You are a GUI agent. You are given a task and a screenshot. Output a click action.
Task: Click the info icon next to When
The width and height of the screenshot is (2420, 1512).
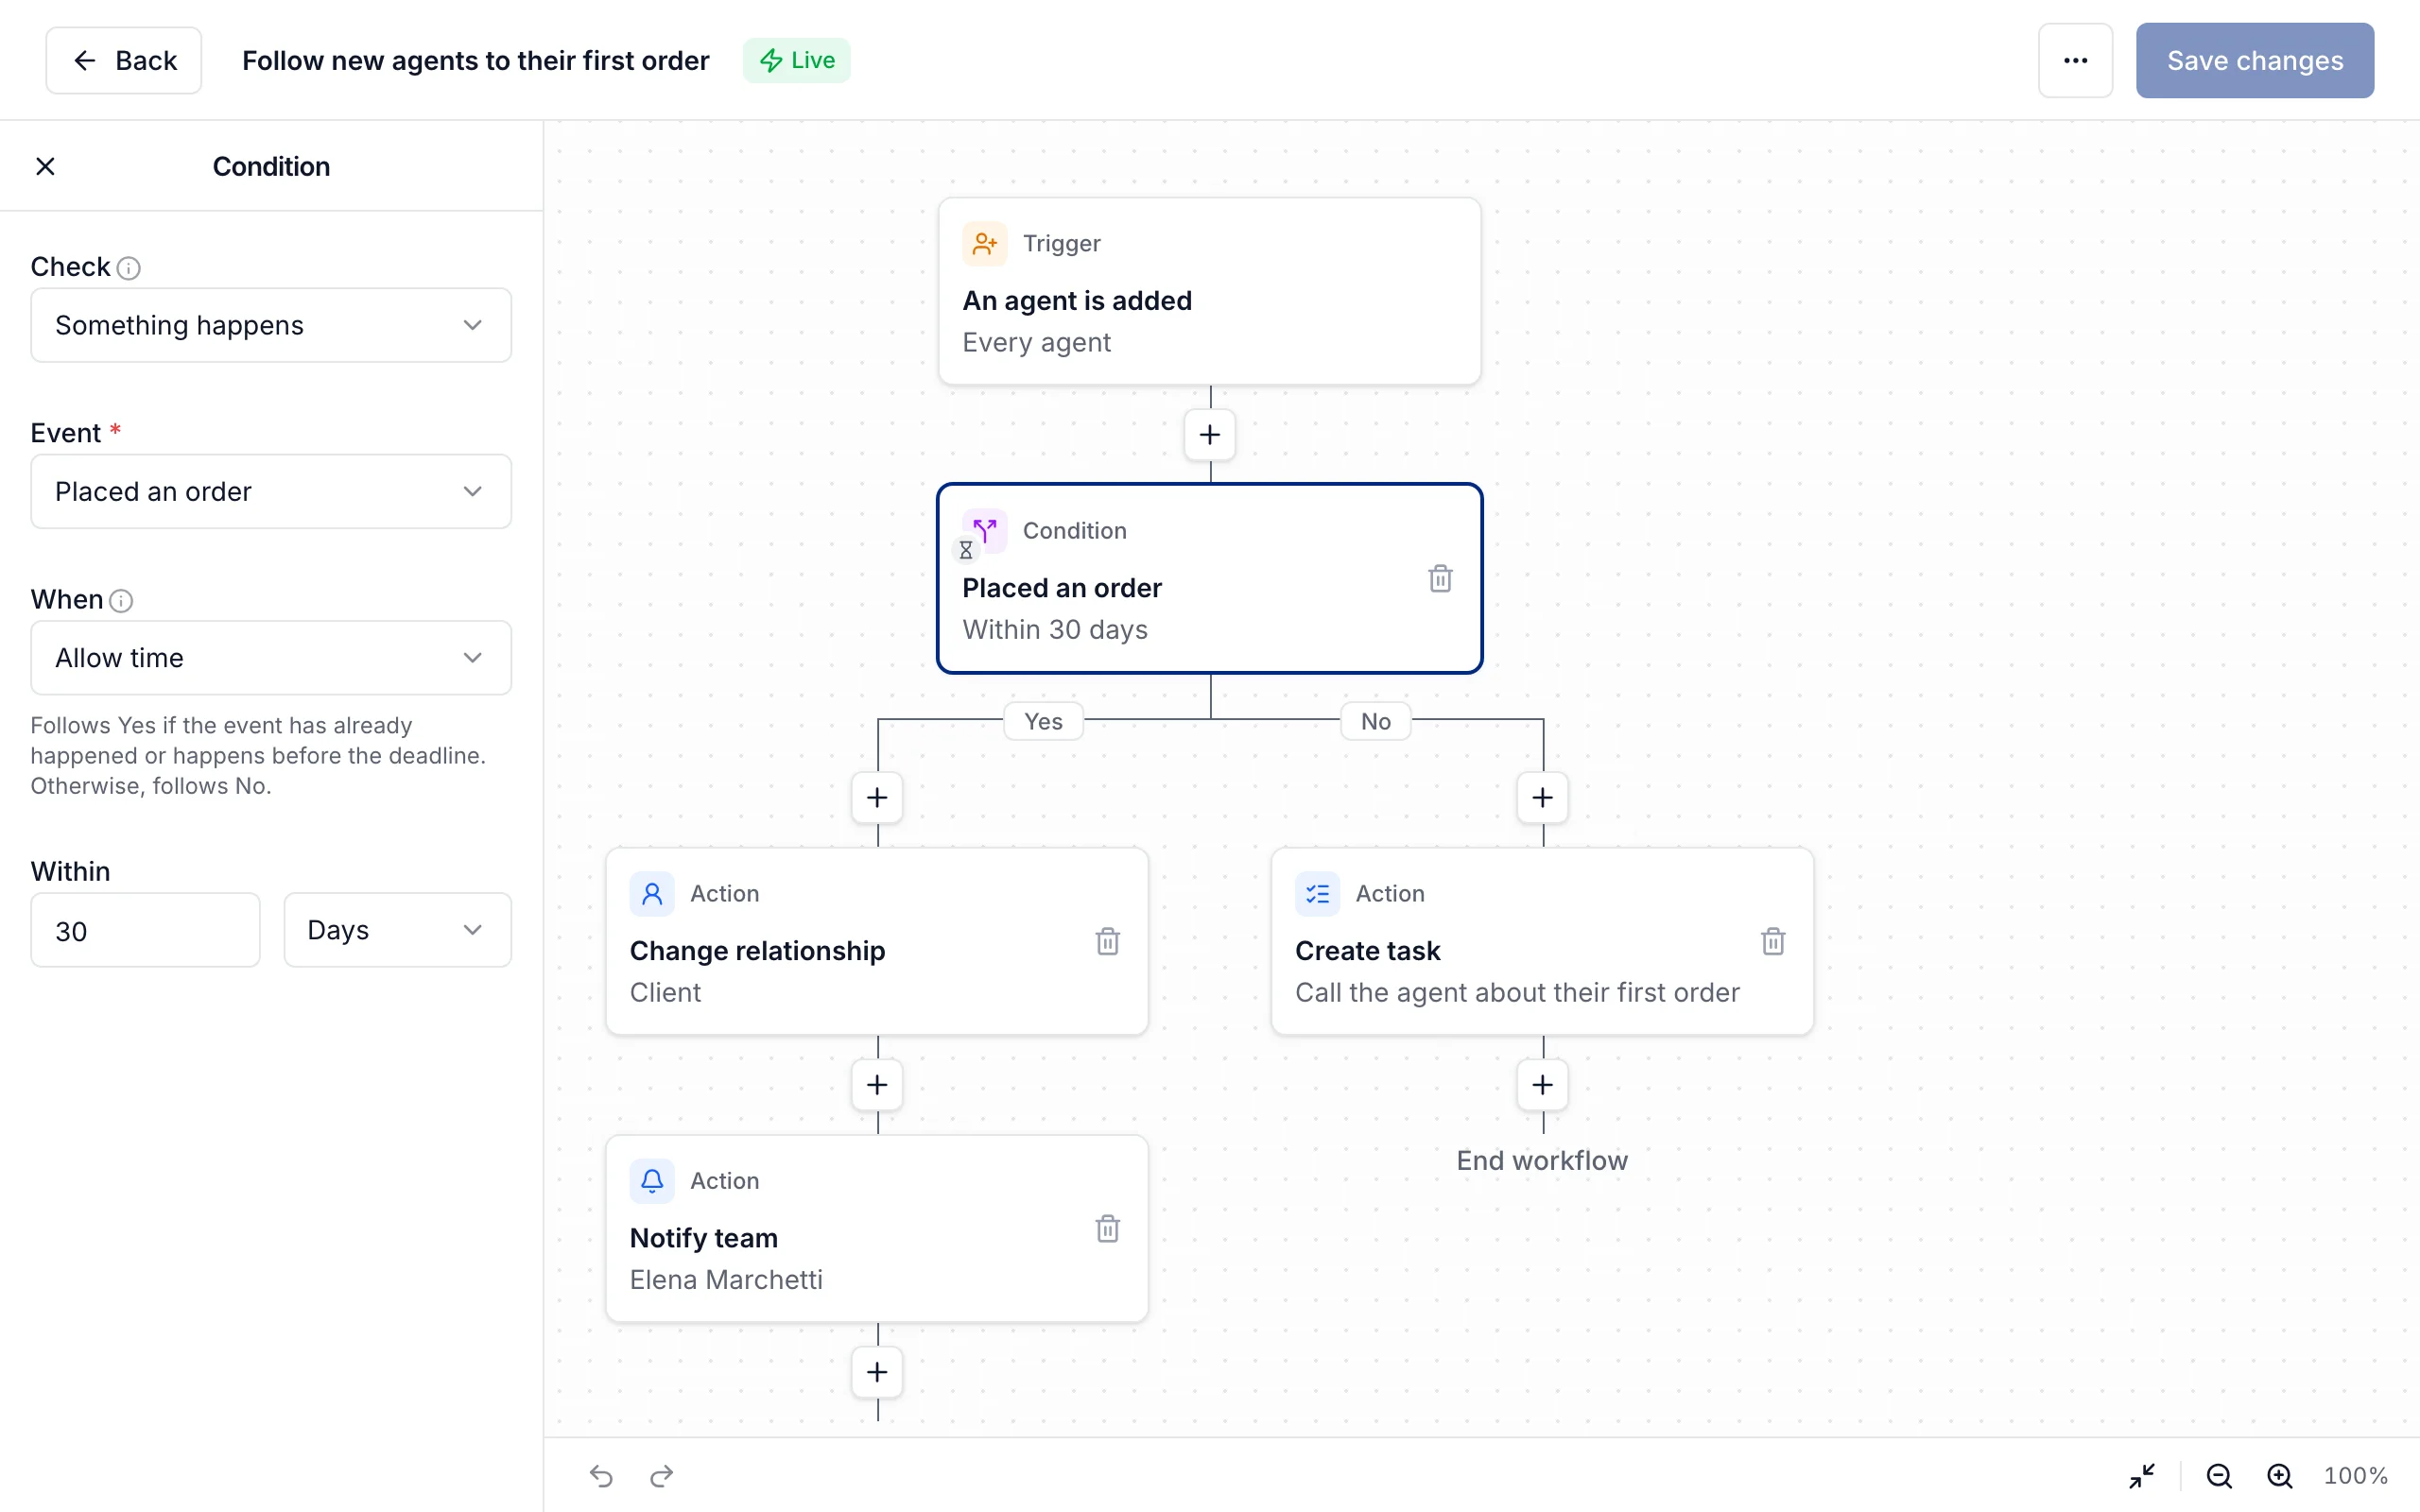coord(121,600)
